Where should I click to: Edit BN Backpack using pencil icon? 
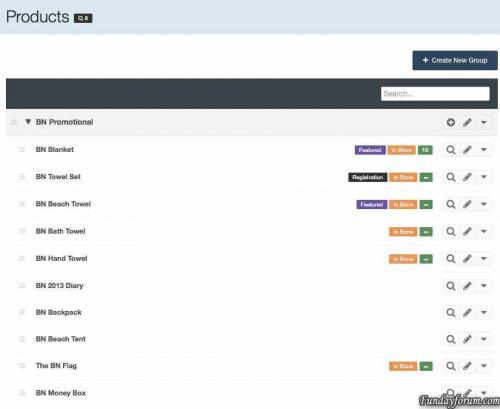(x=467, y=313)
